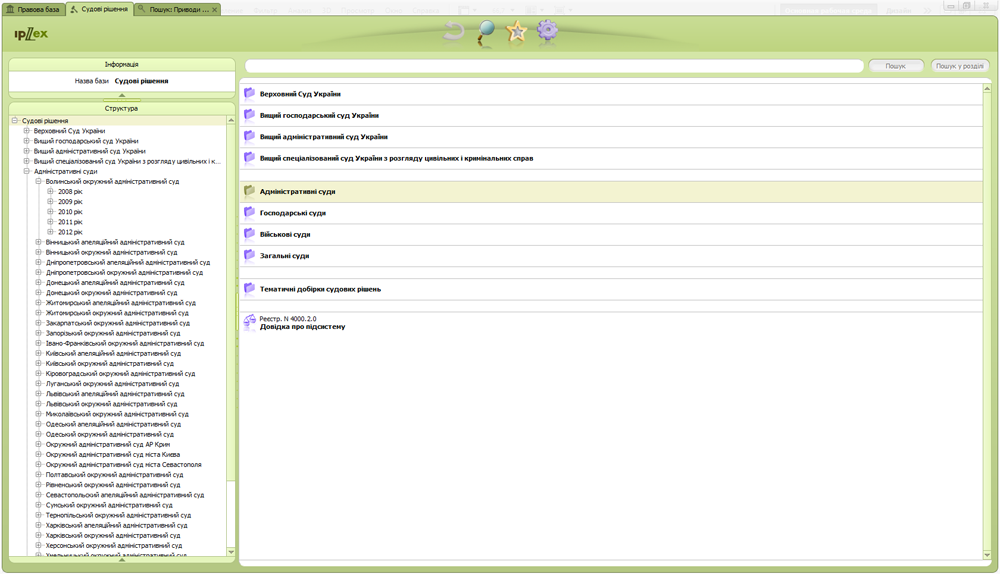Expand Вінницький апеляційний адміністративний суд node
The width and height of the screenshot is (1000, 574).
(38, 242)
